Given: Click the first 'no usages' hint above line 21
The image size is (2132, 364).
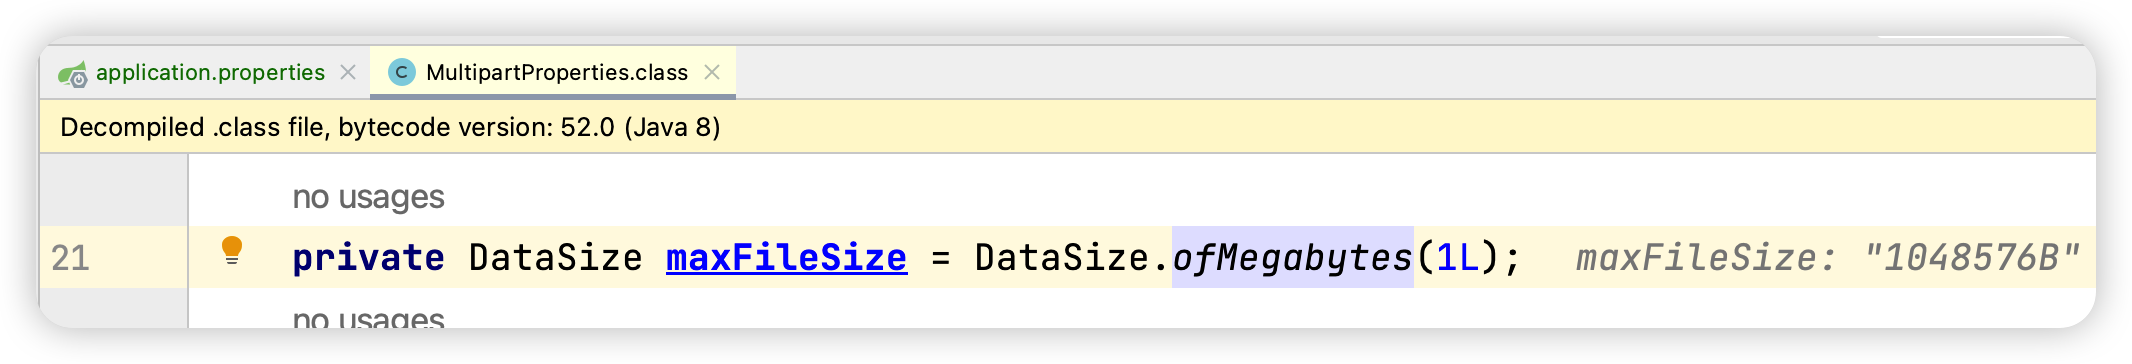Looking at the screenshot, I should click(x=368, y=197).
